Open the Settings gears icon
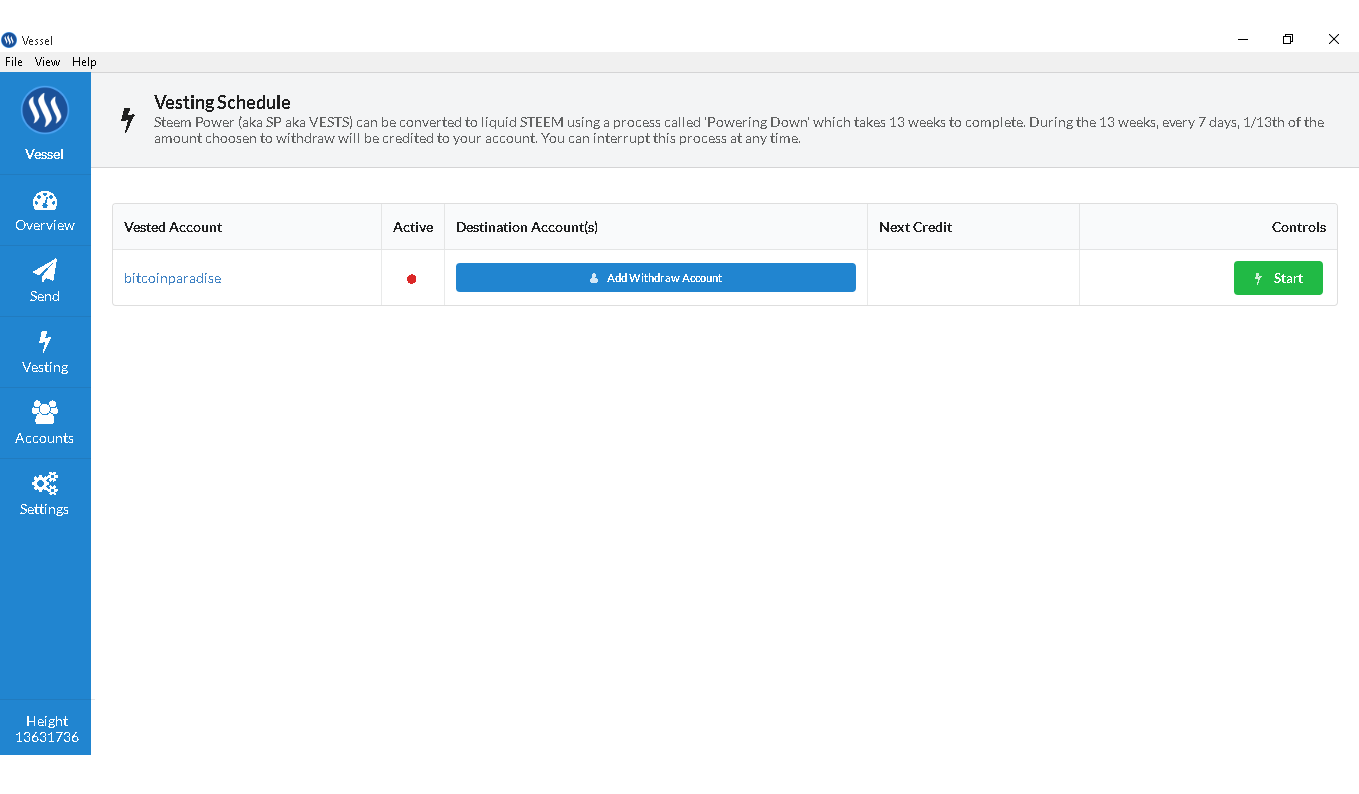Image resolution: width=1359 pixels, height=794 pixels. point(45,484)
